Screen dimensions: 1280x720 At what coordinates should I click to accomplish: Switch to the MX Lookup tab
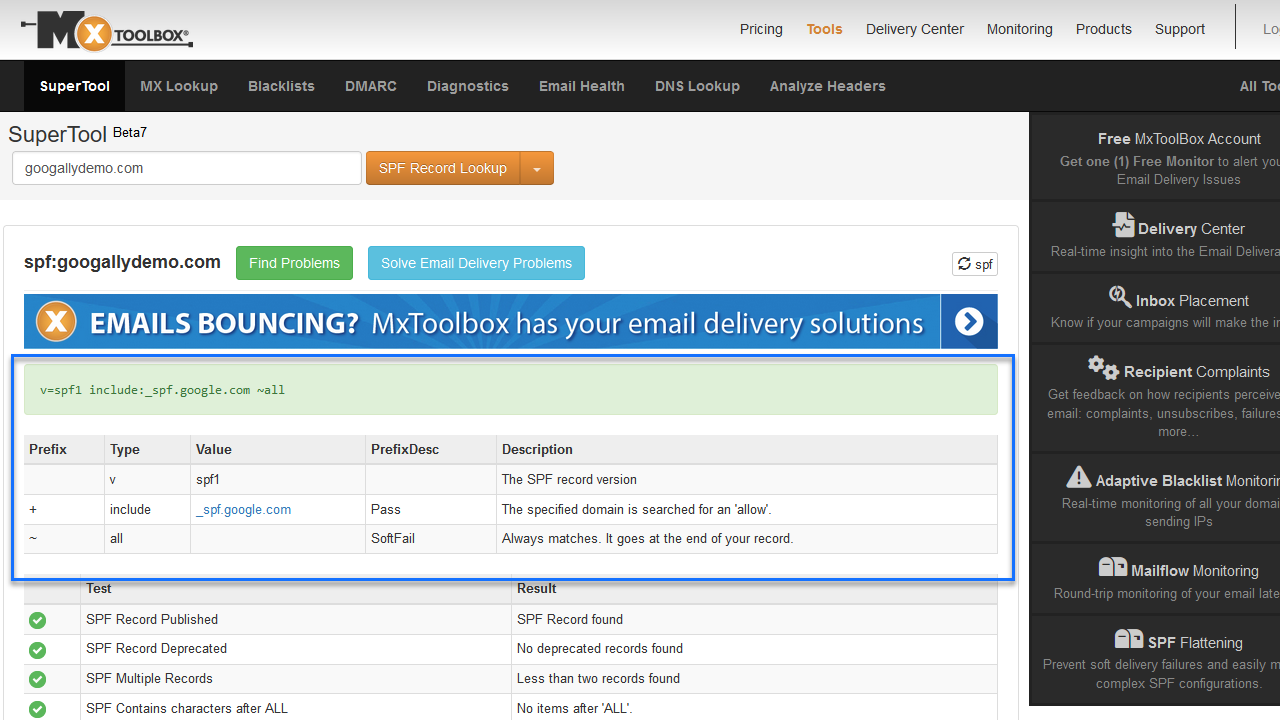pos(179,86)
